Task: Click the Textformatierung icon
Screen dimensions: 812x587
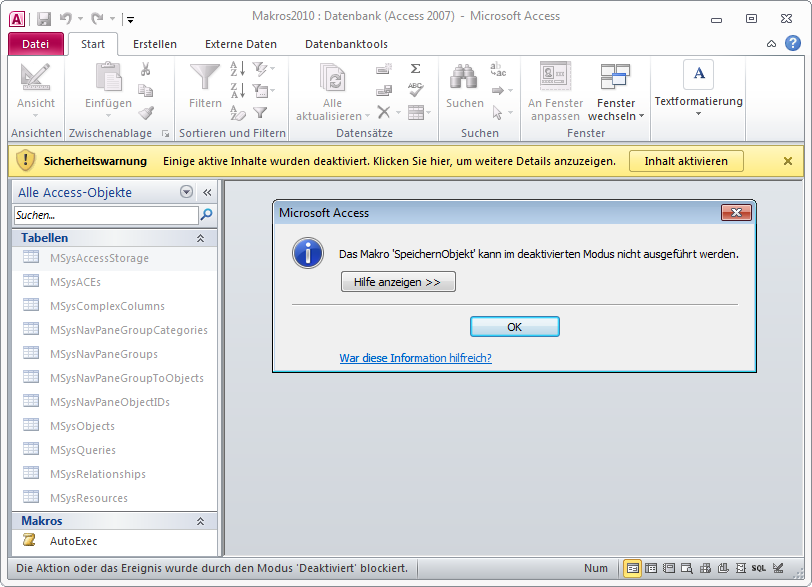Action: [x=698, y=74]
